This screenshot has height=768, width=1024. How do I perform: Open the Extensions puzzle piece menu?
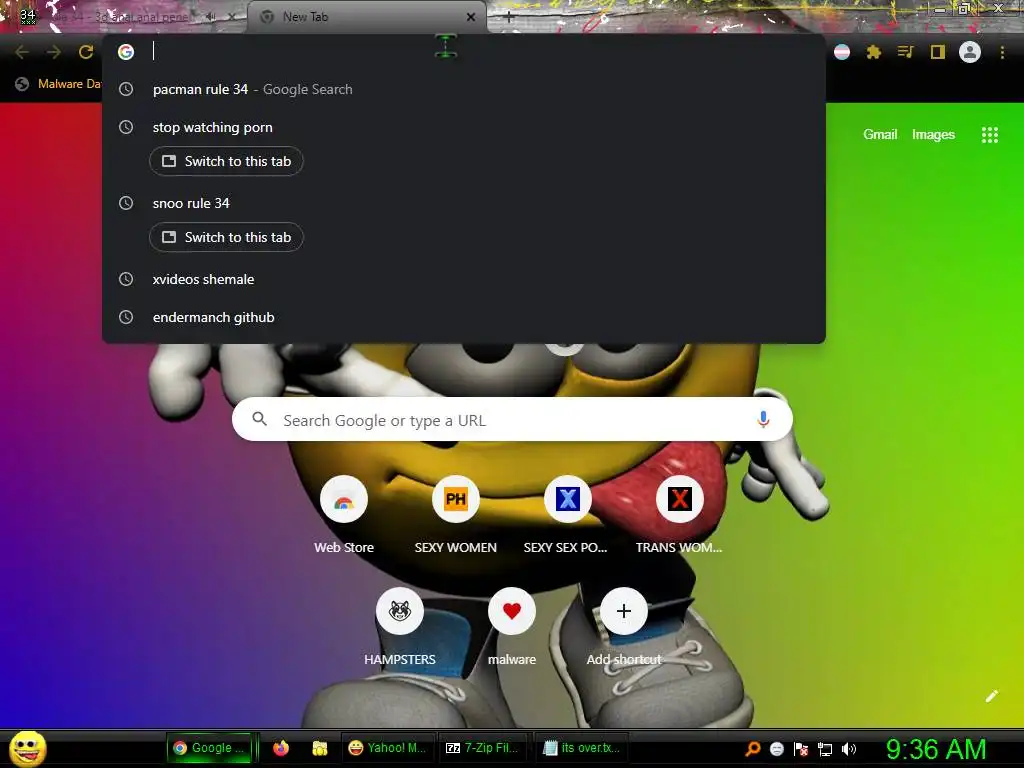(874, 52)
